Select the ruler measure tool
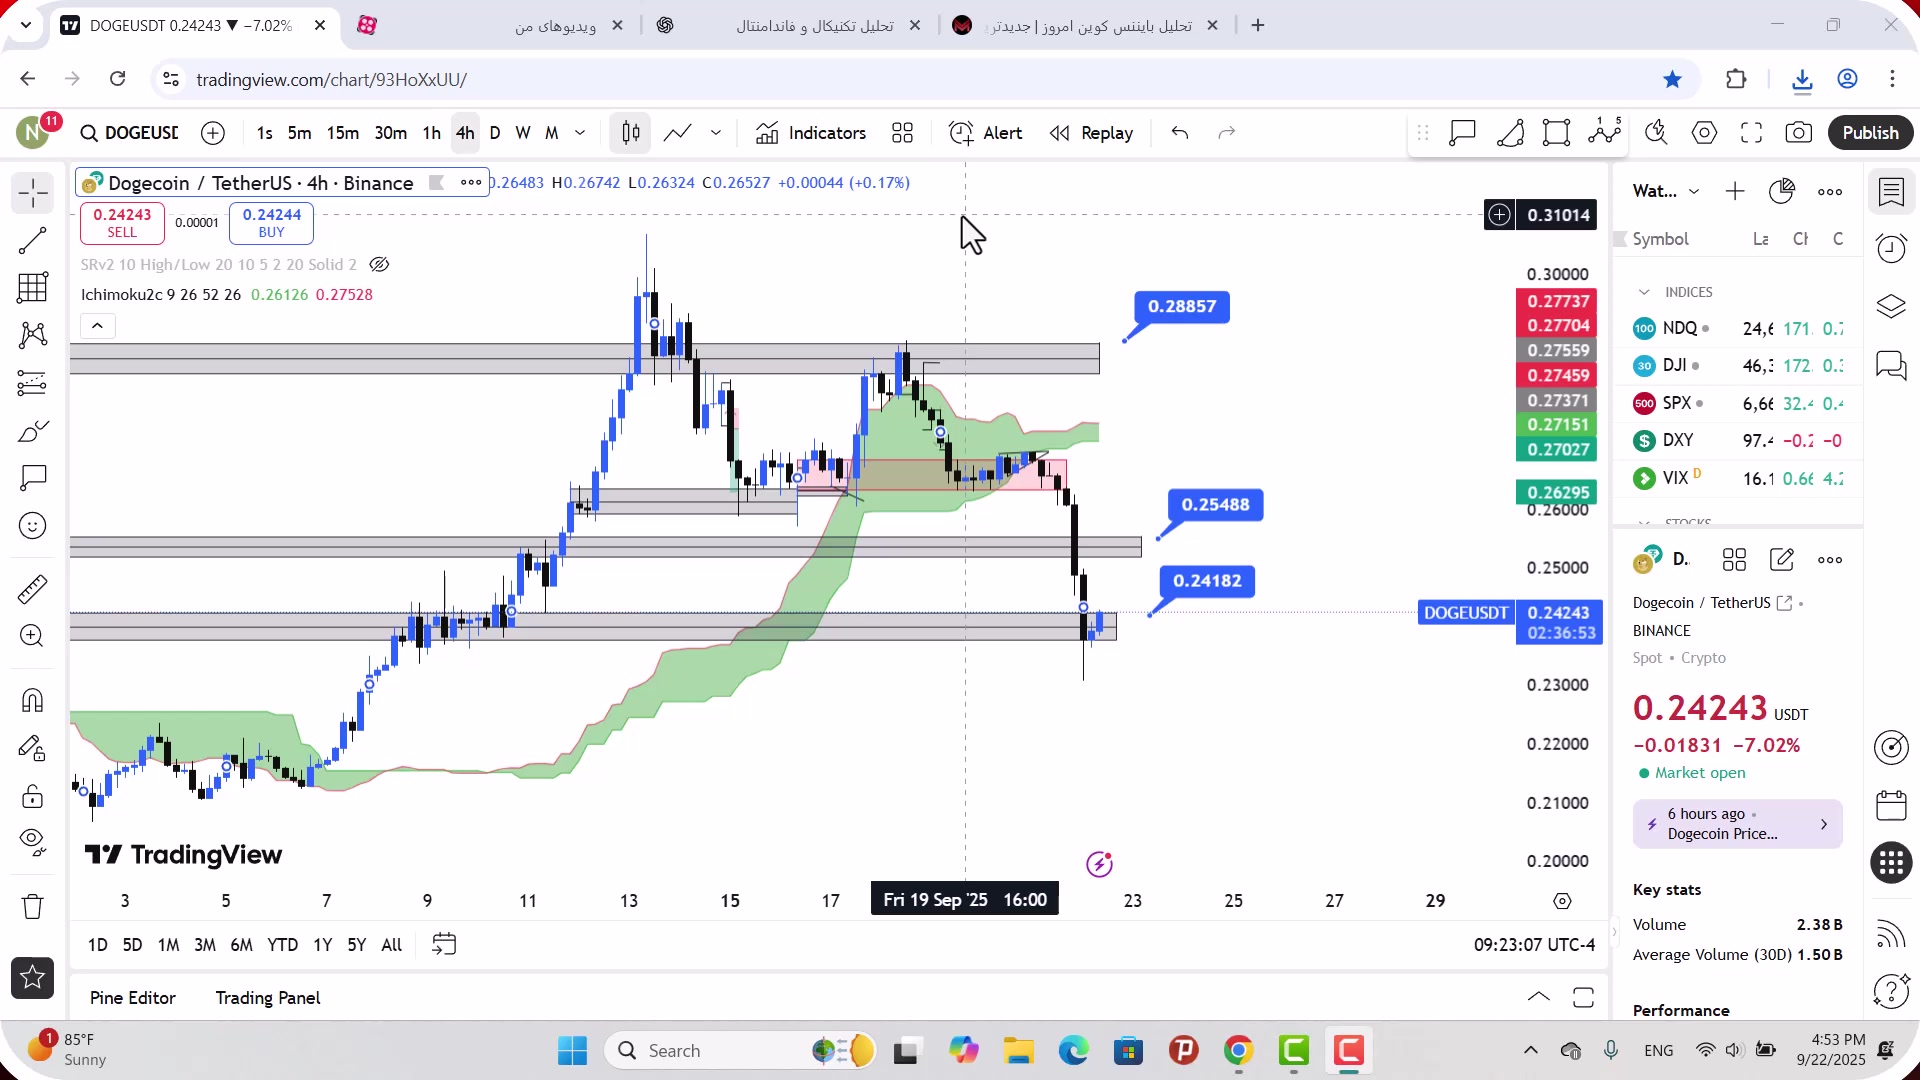Screen dimensions: 1920x1080 pos(33,589)
